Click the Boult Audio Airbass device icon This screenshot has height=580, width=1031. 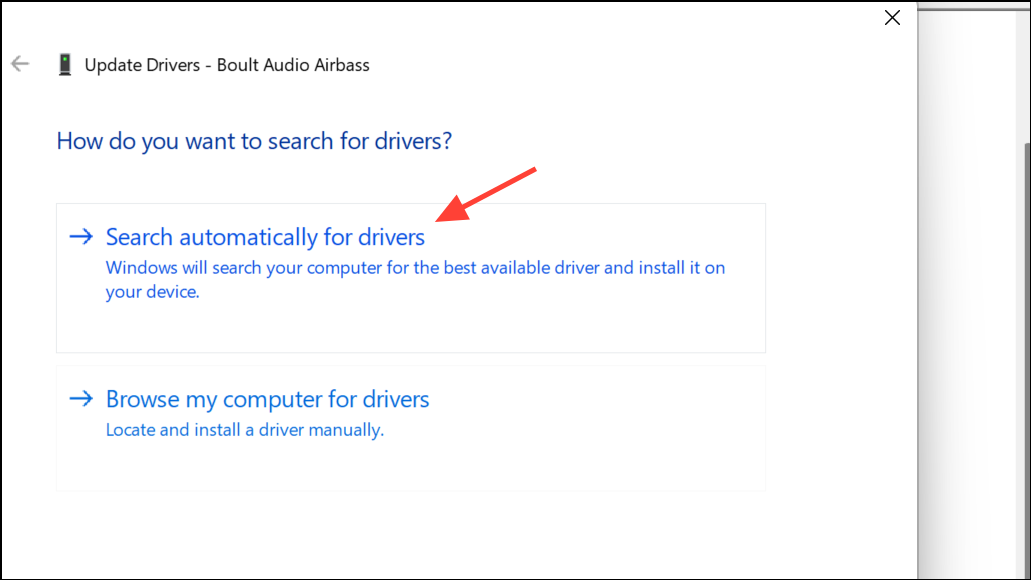(65, 65)
